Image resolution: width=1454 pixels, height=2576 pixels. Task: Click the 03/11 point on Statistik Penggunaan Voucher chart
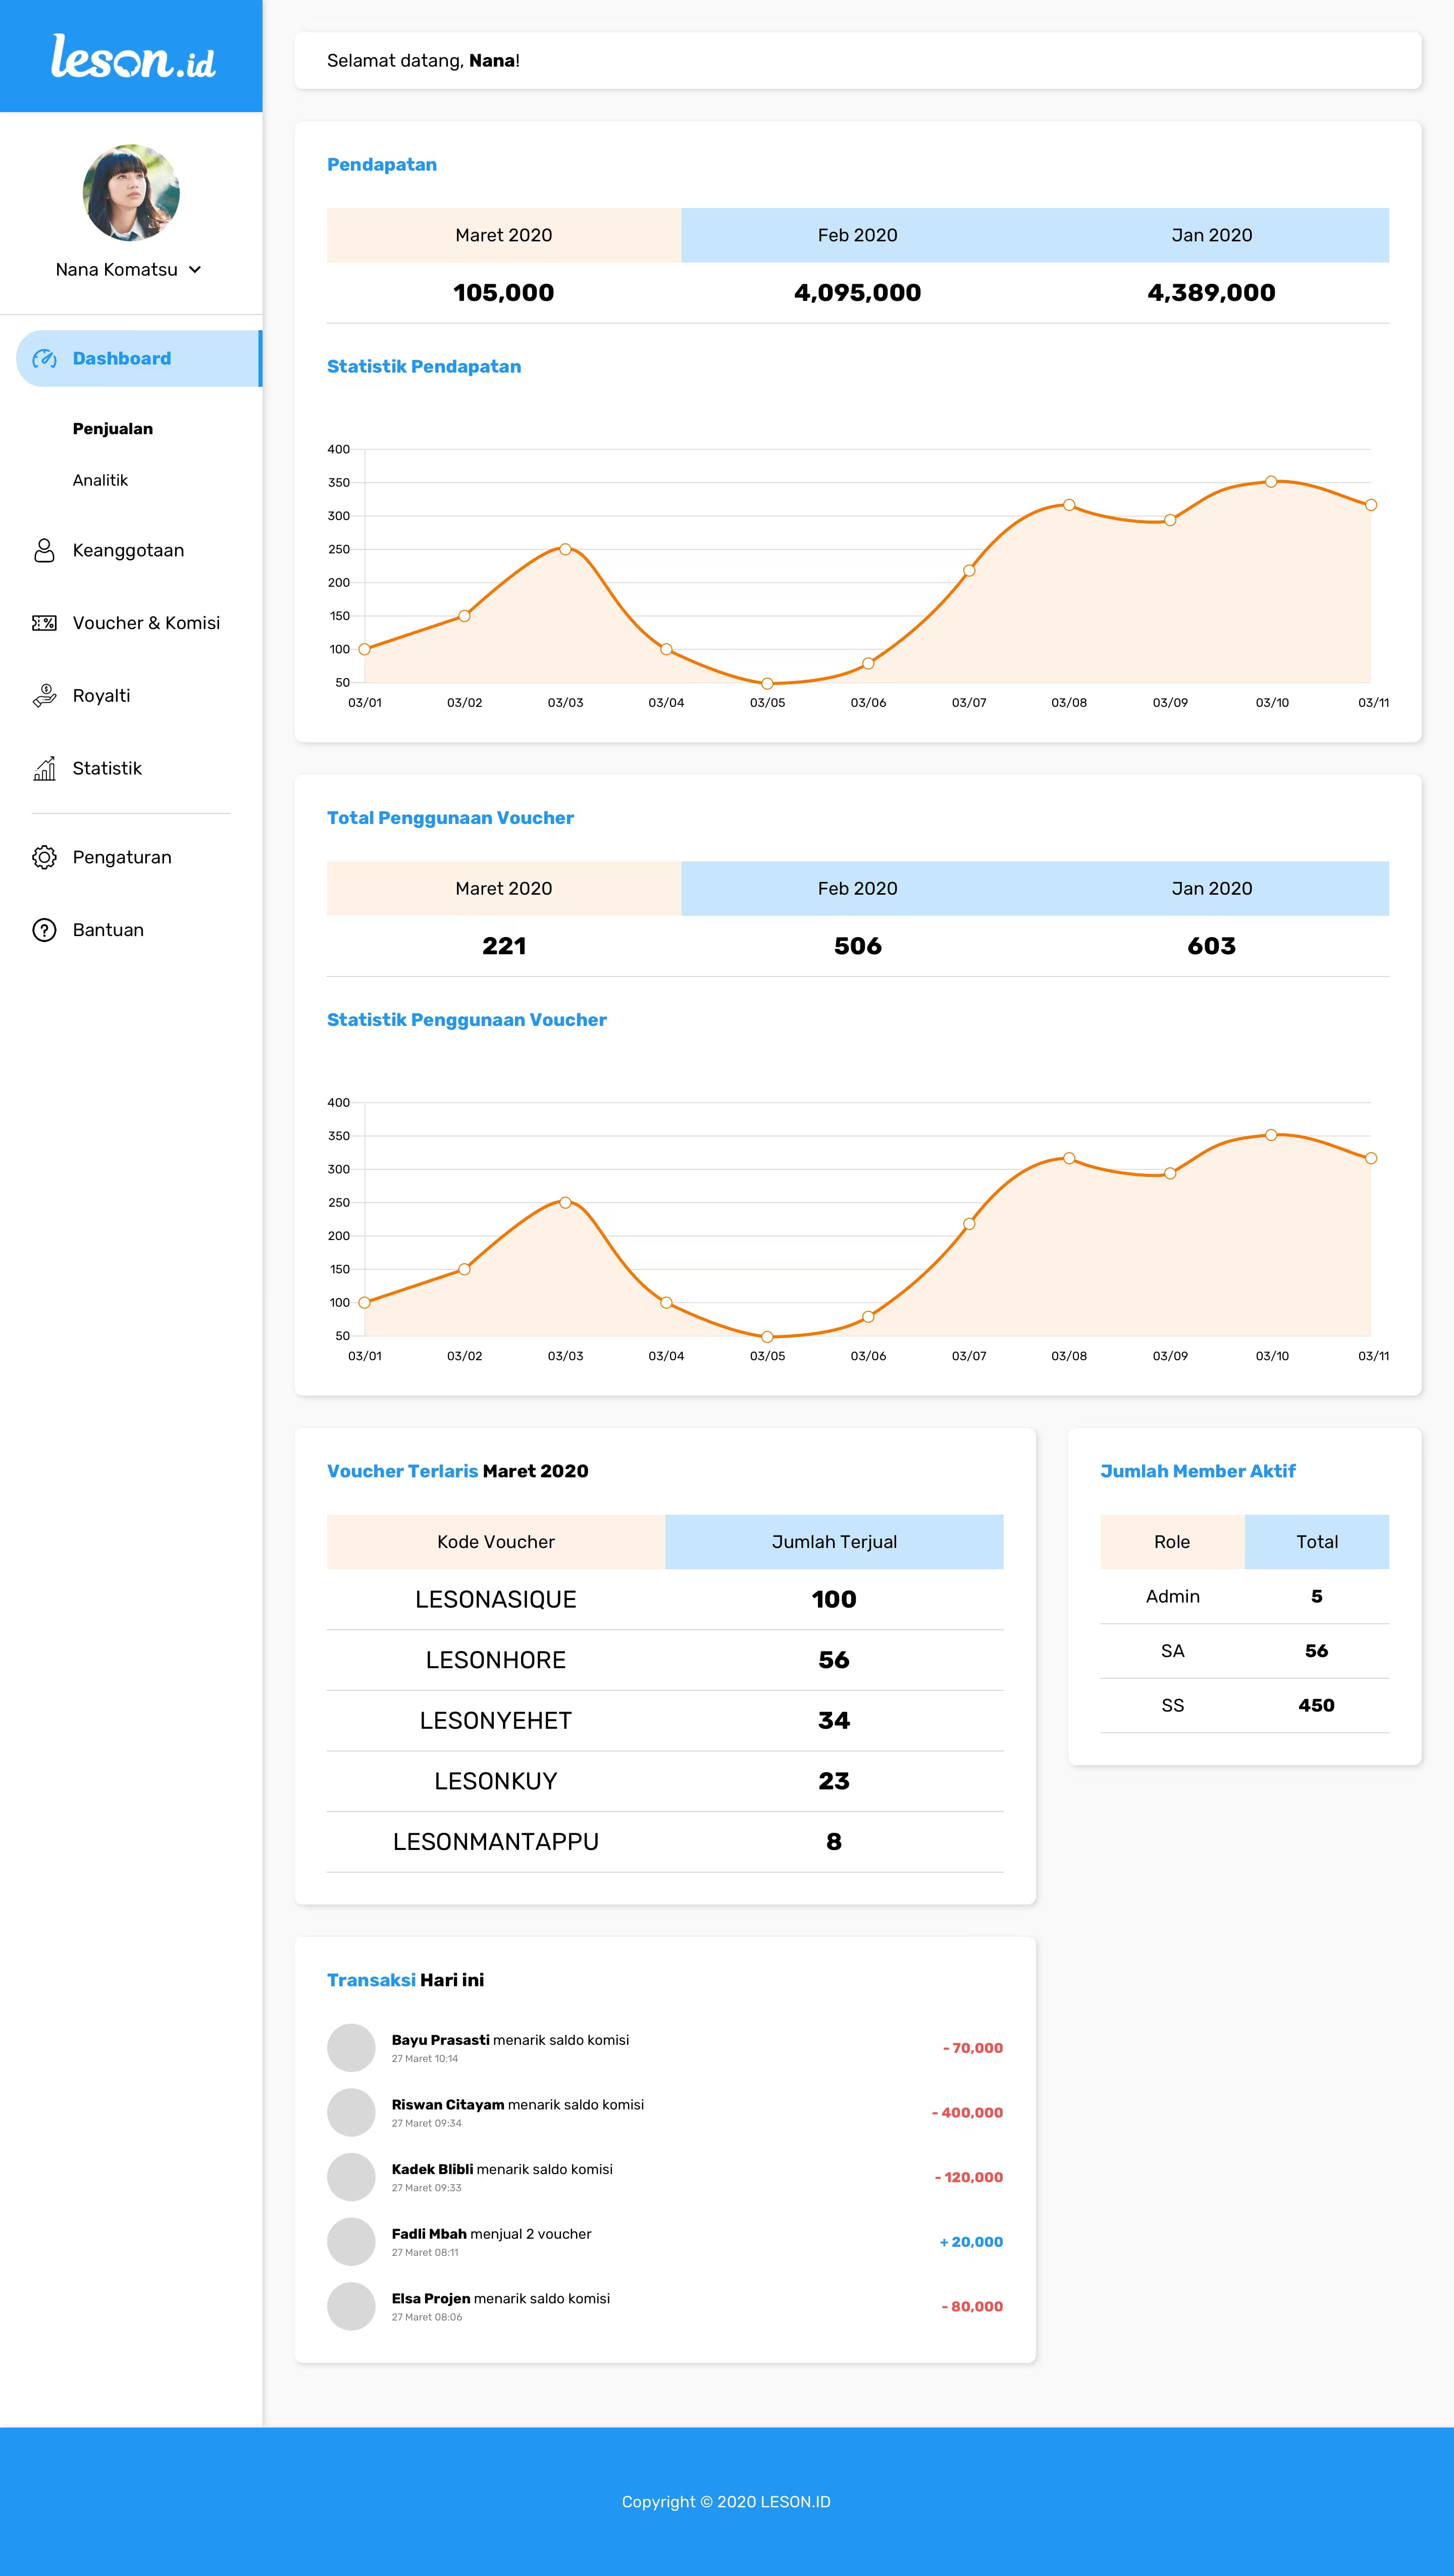(x=1371, y=1158)
